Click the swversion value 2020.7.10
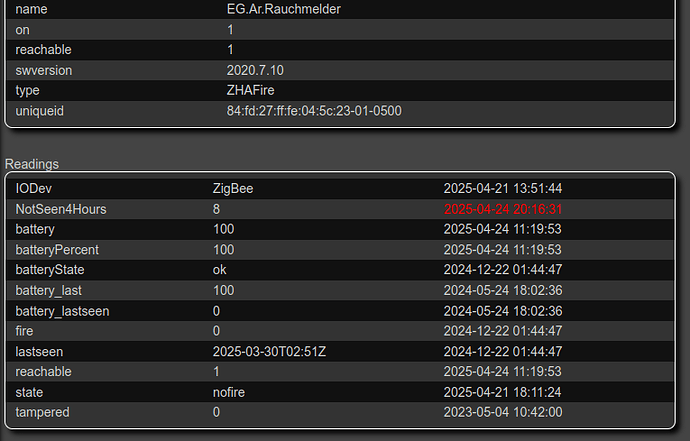Image resolution: width=690 pixels, height=441 pixels. 255,70
